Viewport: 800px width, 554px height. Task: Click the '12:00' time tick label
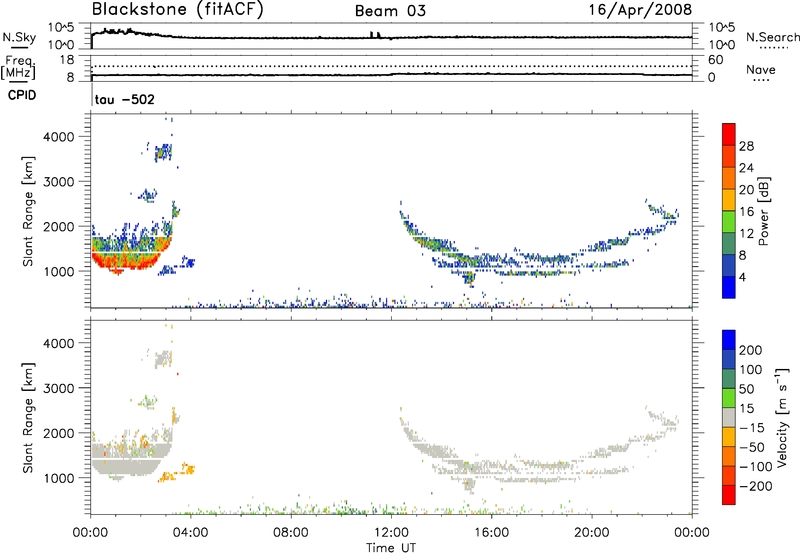pyautogui.click(x=391, y=533)
